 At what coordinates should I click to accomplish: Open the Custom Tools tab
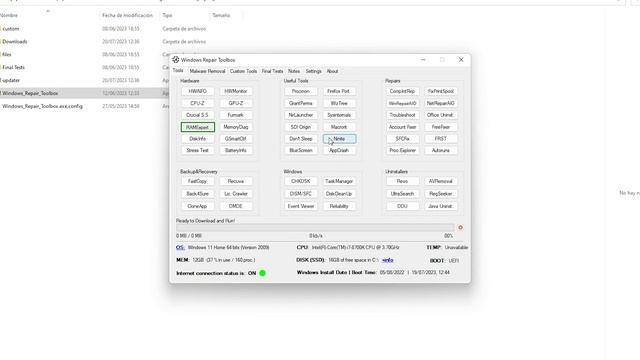(243, 71)
